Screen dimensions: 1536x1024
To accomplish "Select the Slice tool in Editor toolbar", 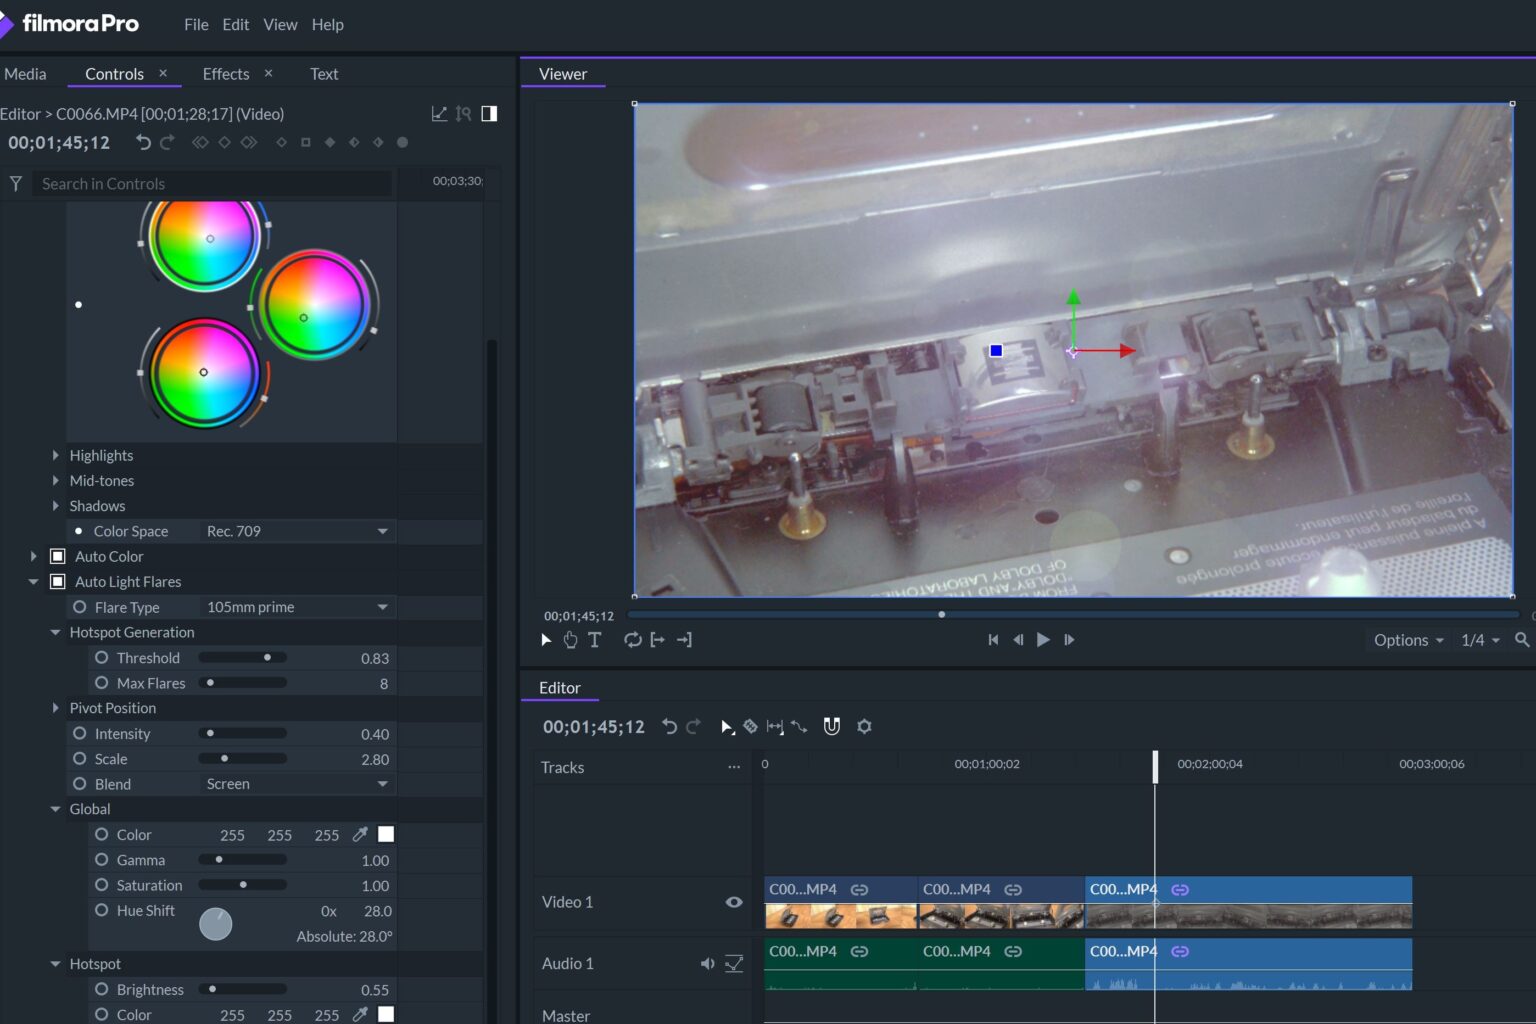I will tap(750, 727).
